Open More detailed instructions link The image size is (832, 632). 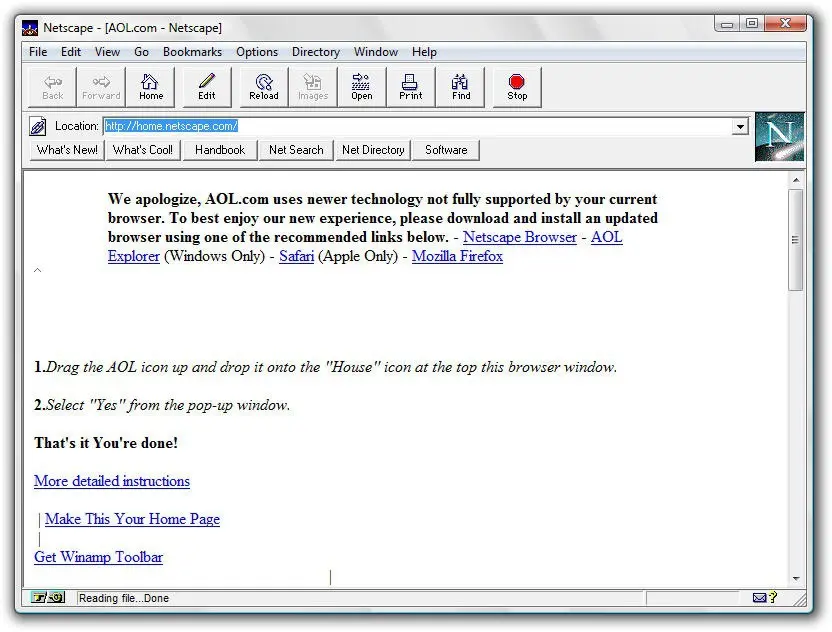[x=112, y=481]
